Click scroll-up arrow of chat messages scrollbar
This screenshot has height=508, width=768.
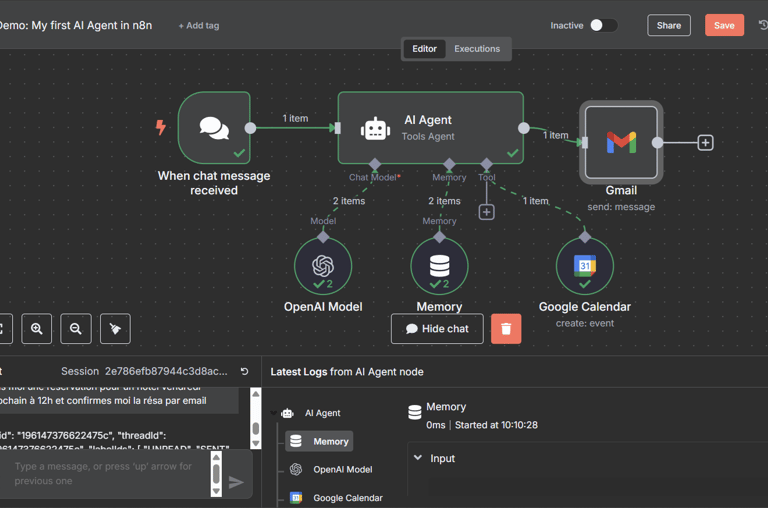click(256, 393)
